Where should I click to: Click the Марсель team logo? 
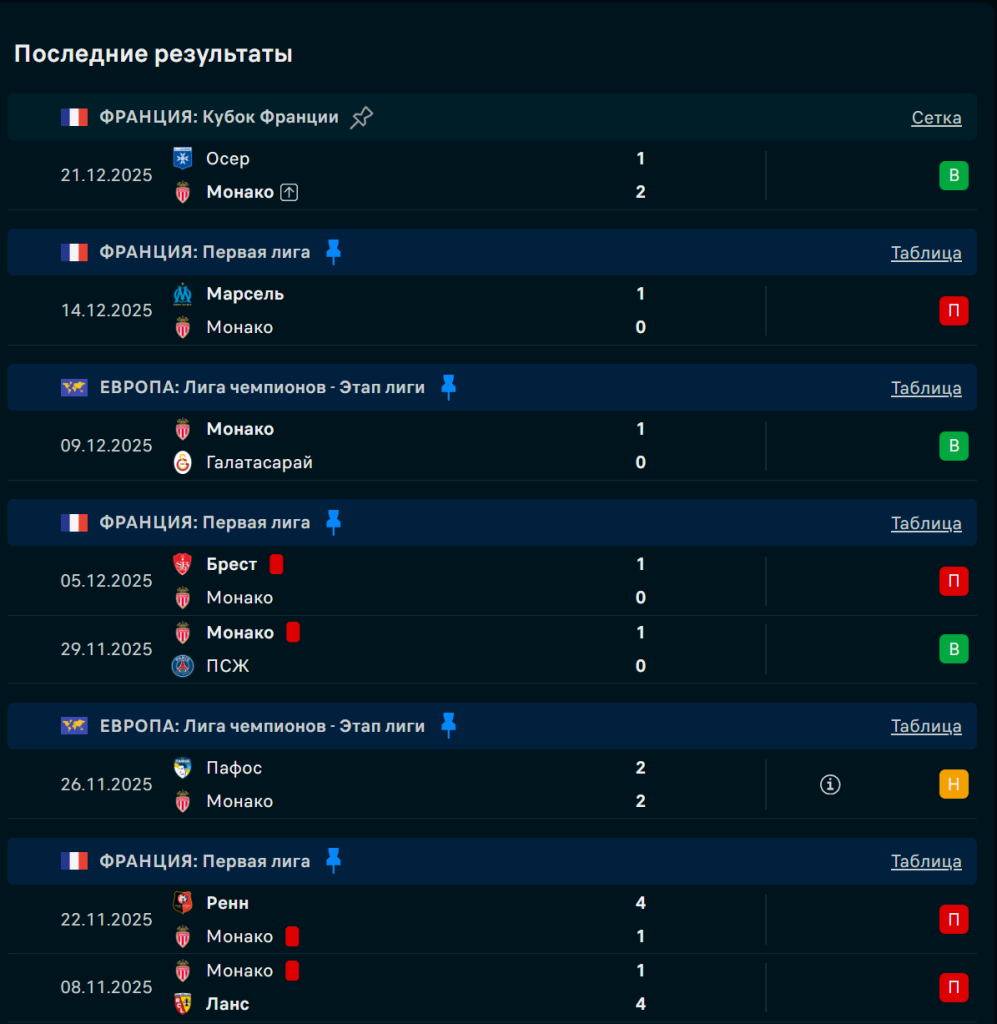pyautogui.click(x=183, y=294)
